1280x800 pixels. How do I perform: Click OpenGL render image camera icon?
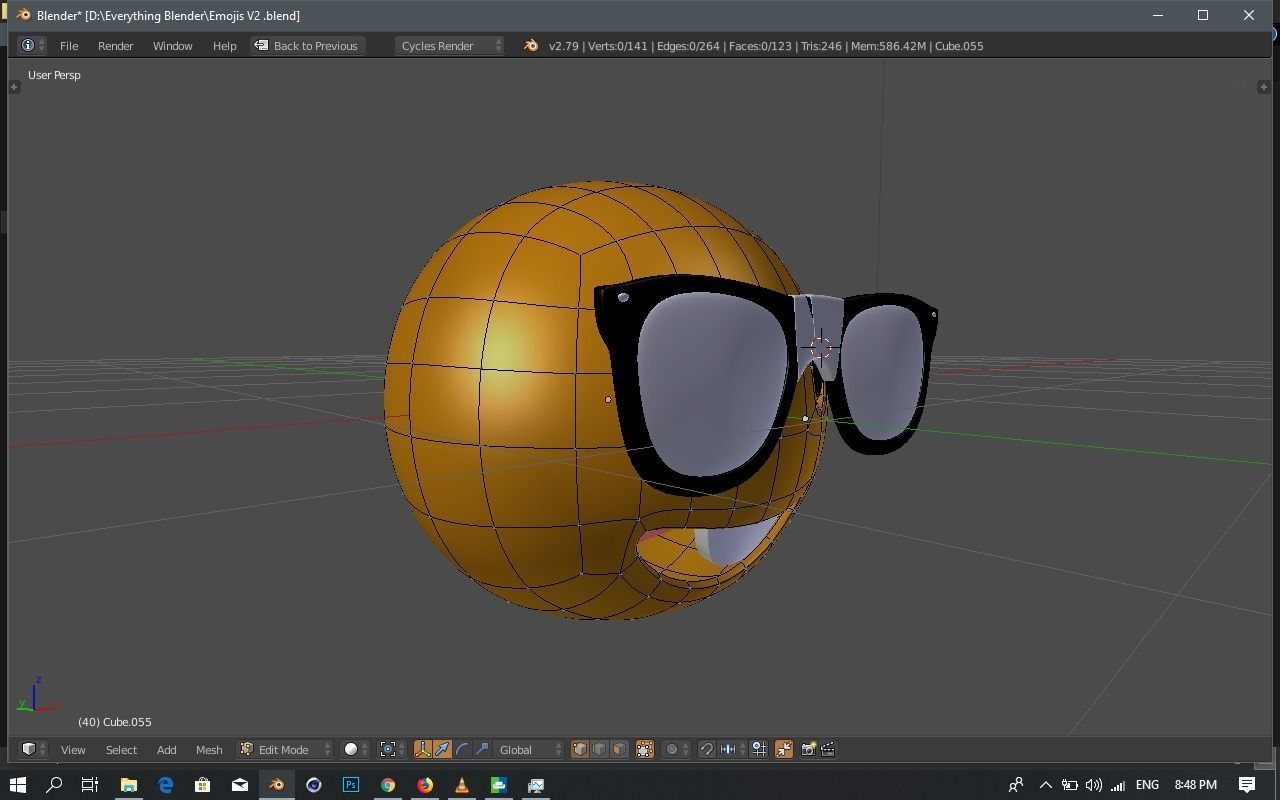click(808, 749)
